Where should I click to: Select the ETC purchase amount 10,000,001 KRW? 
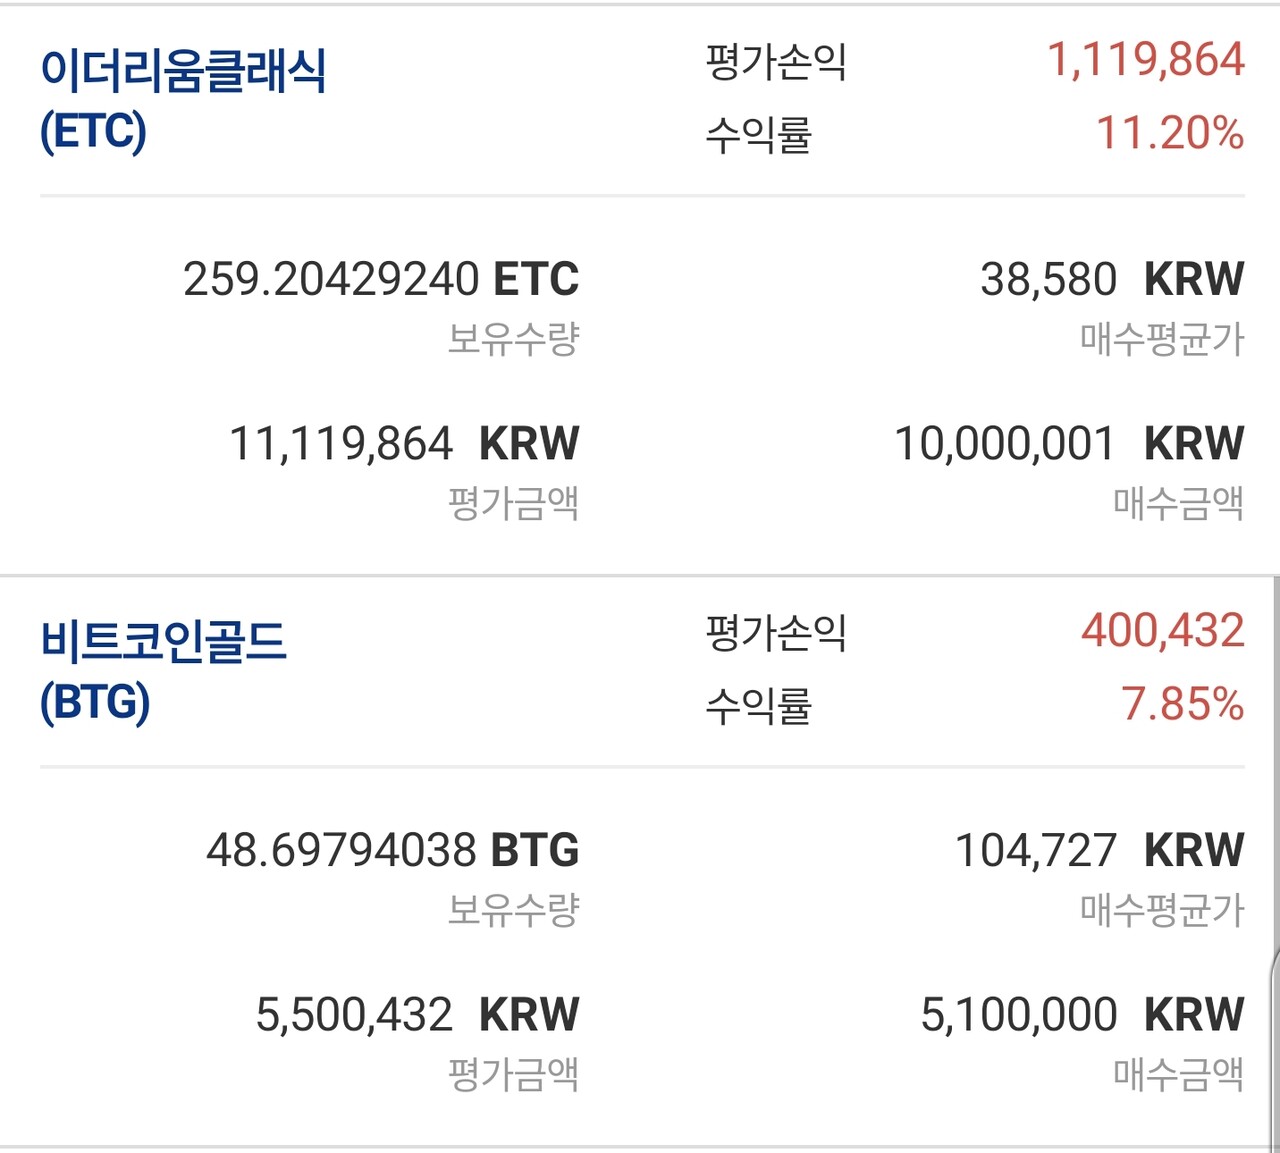(1069, 443)
